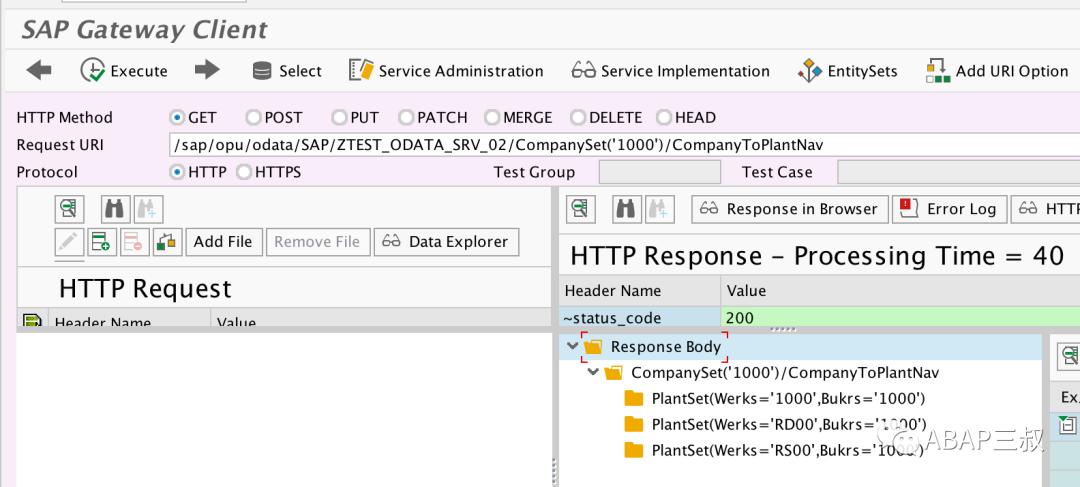Select the POST HTTP method
The image size is (1080, 487).
(253, 118)
